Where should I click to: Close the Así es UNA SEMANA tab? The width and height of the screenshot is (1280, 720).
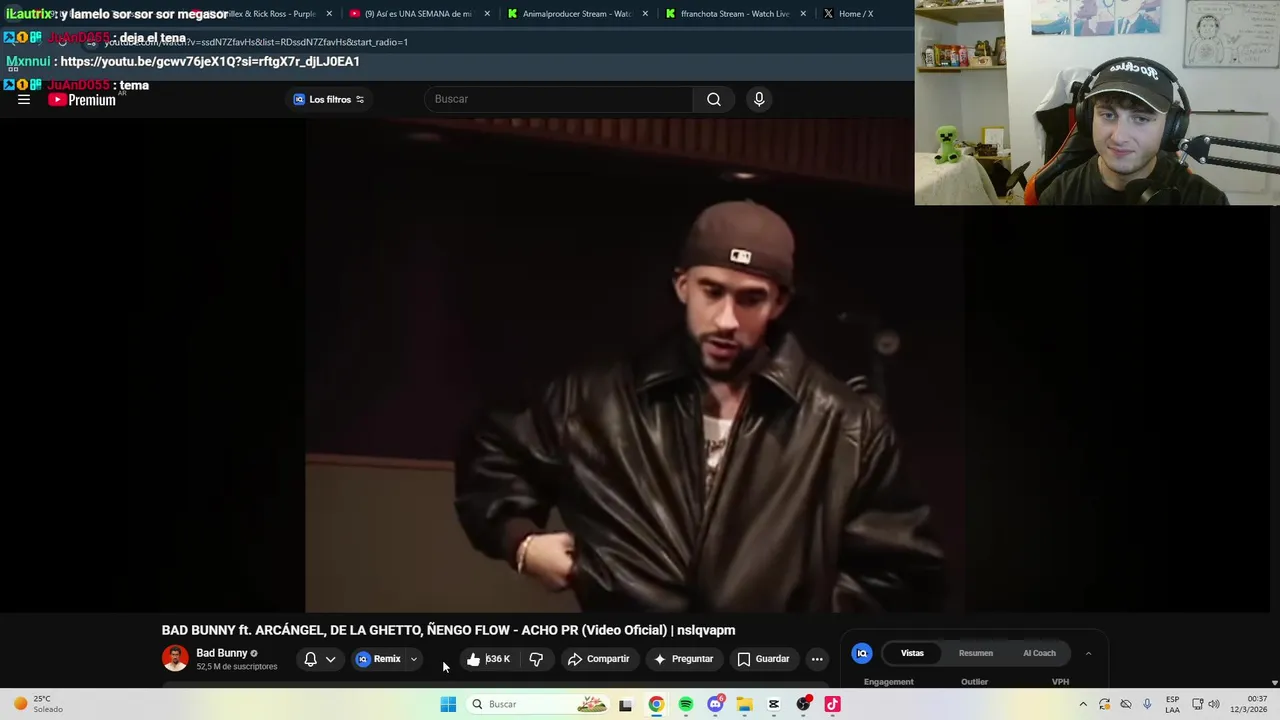pos(487,14)
